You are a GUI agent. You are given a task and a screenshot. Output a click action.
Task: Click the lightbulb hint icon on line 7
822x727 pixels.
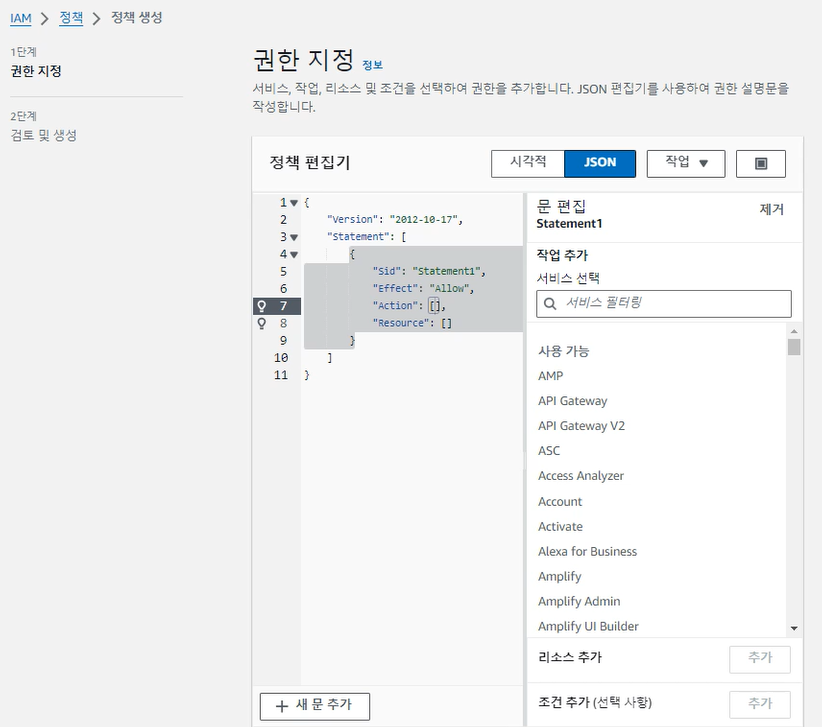pos(262,306)
